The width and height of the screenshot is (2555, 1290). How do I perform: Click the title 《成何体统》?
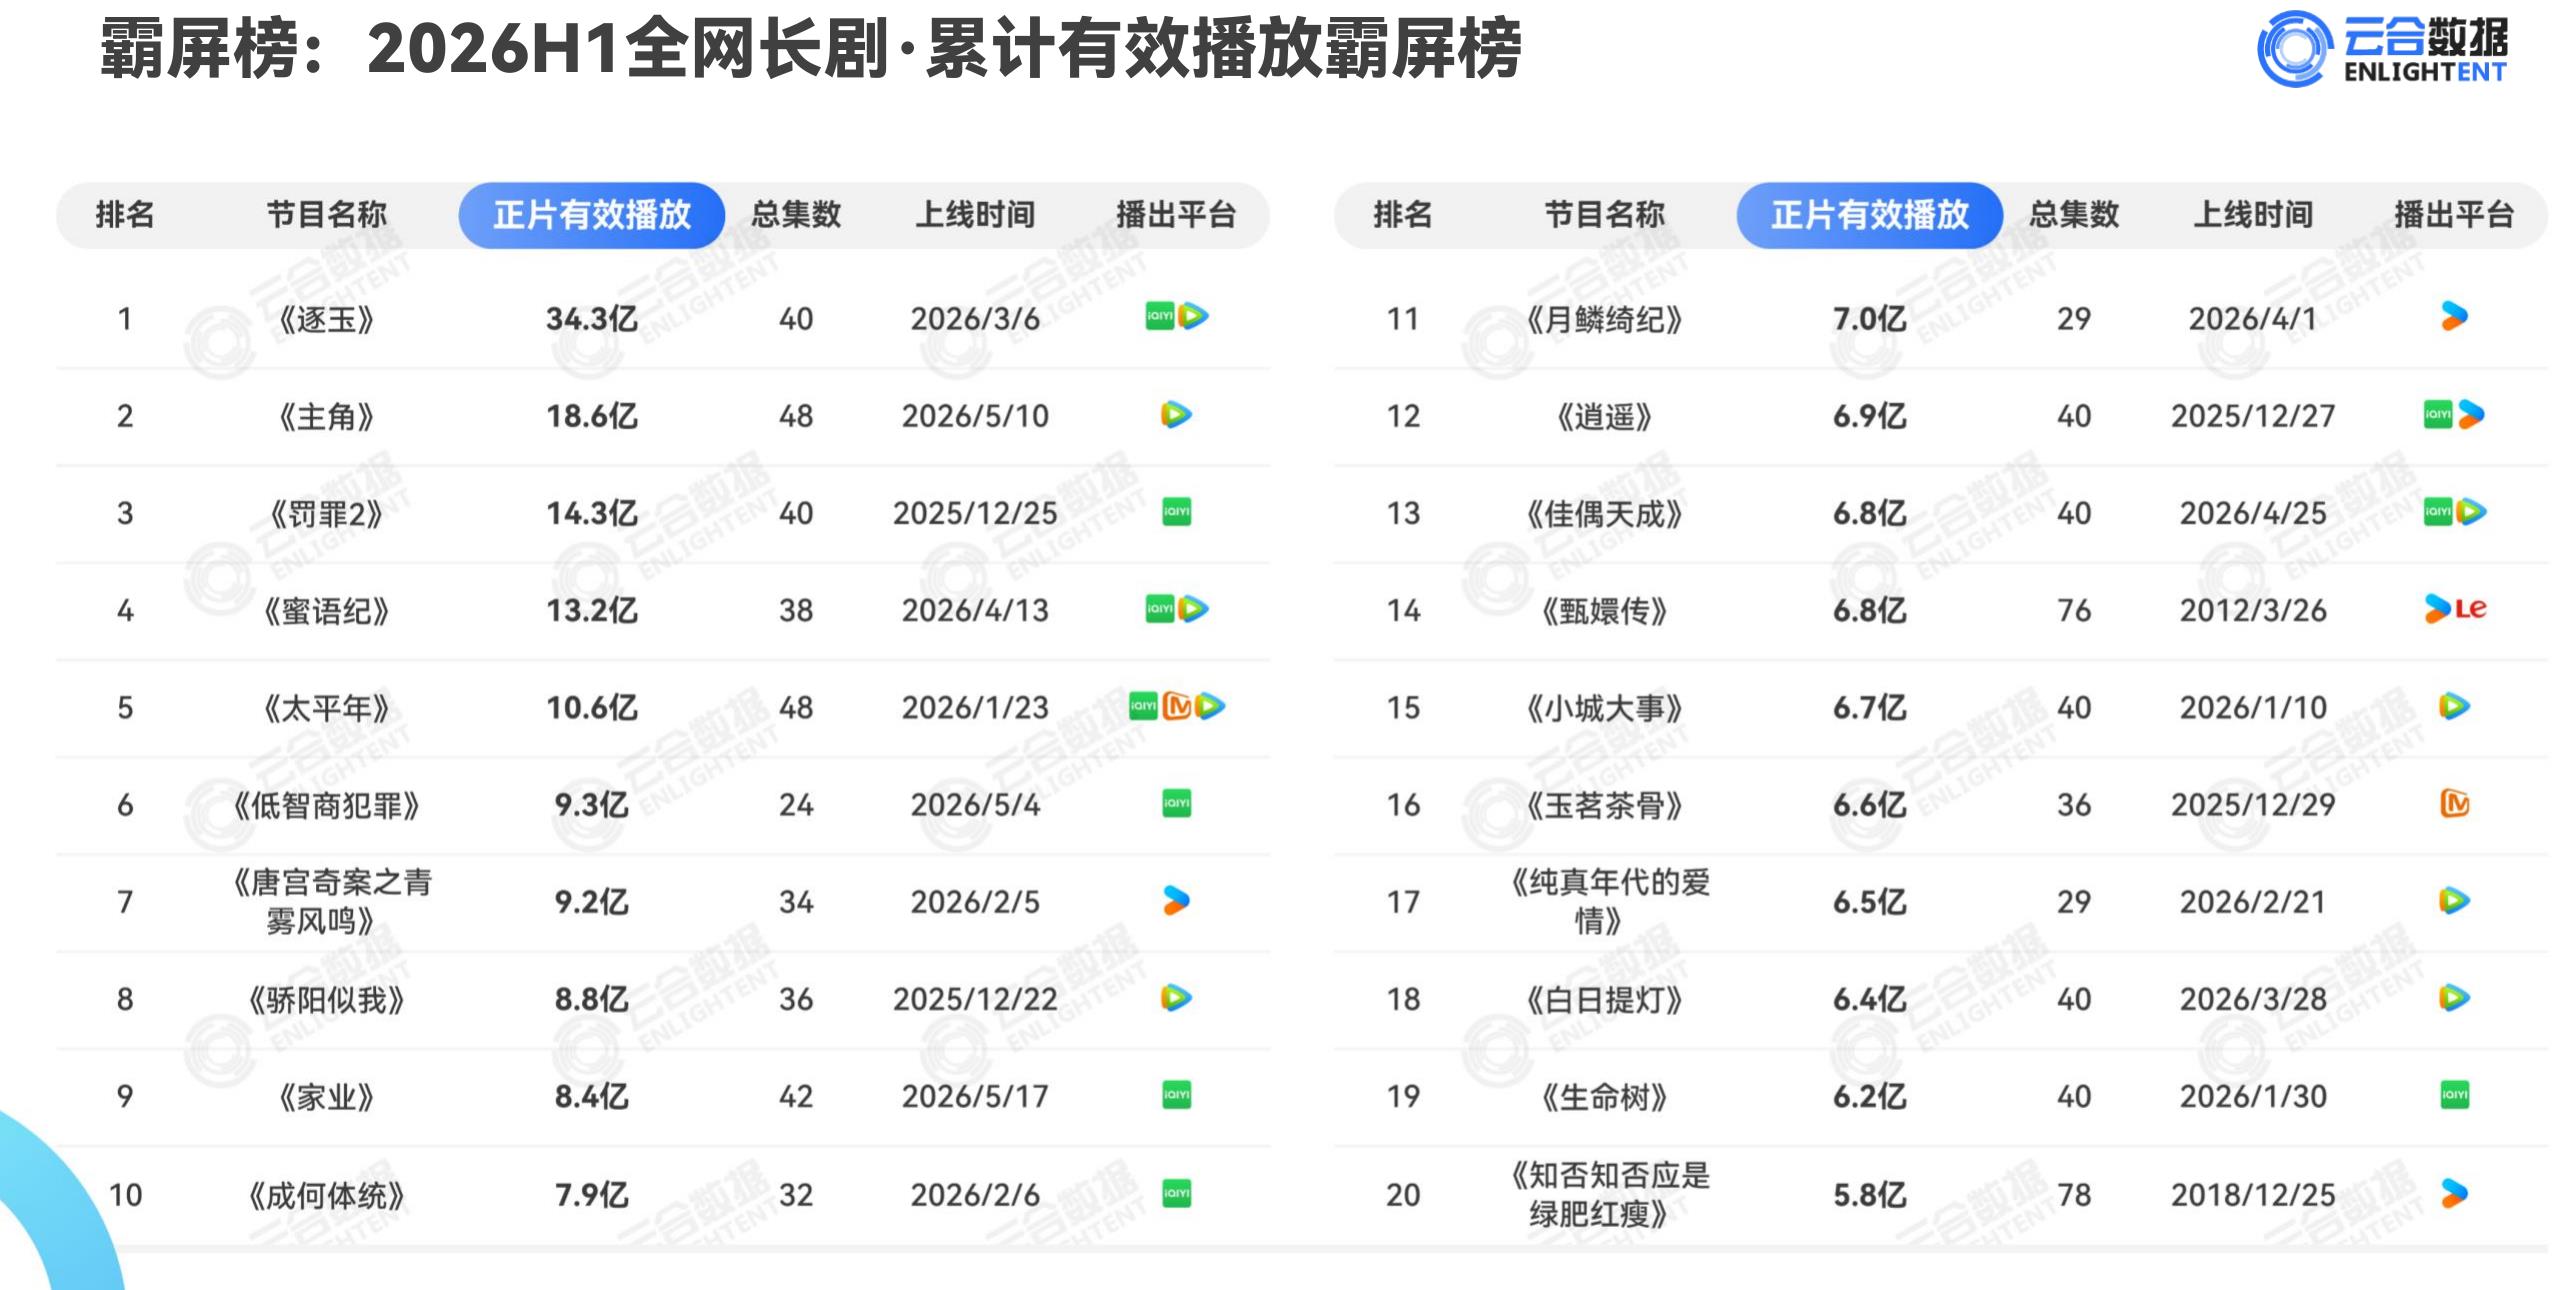point(326,1195)
